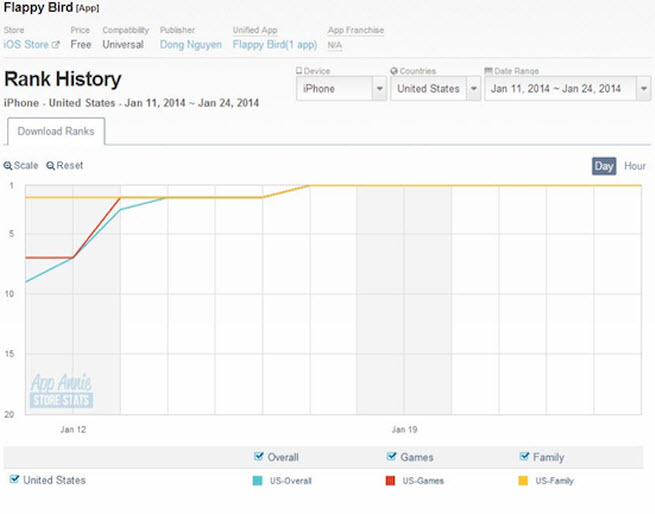The height and width of the screenshot is (514, 655).
Task: Click the Rank History heading
Action: pos(63,79)
